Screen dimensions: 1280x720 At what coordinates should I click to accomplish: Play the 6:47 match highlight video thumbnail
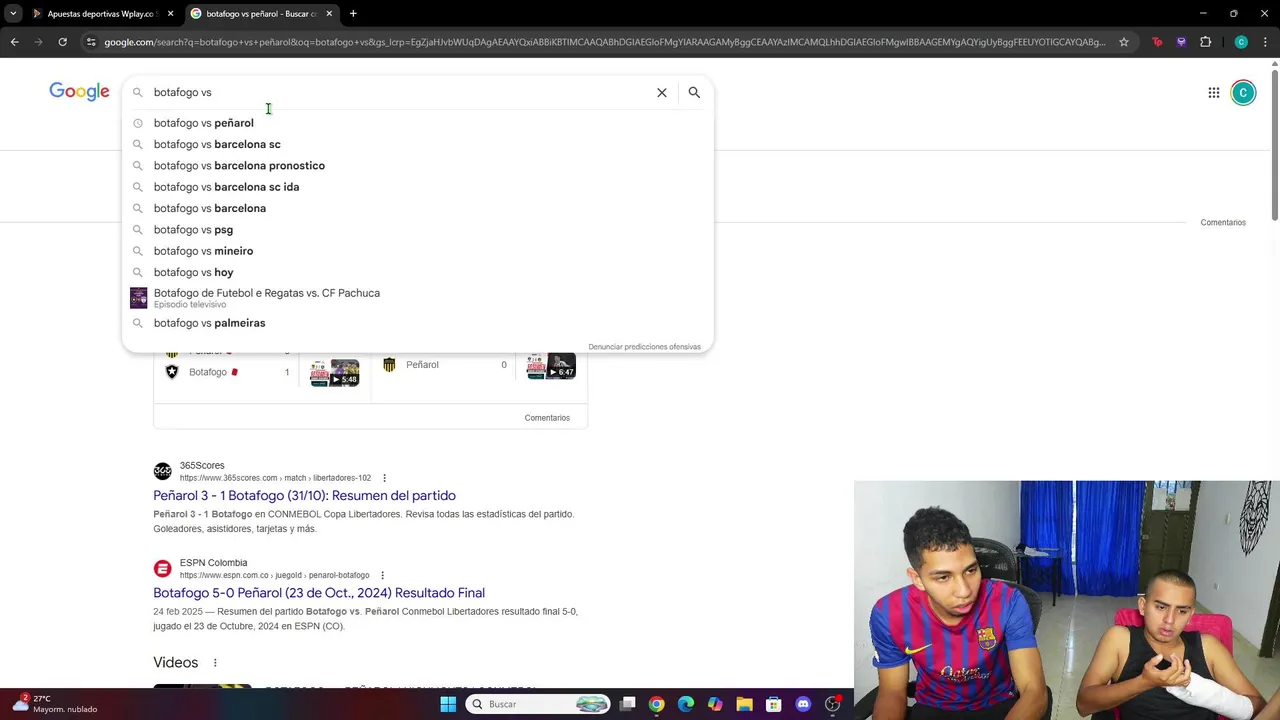(551, 366)
